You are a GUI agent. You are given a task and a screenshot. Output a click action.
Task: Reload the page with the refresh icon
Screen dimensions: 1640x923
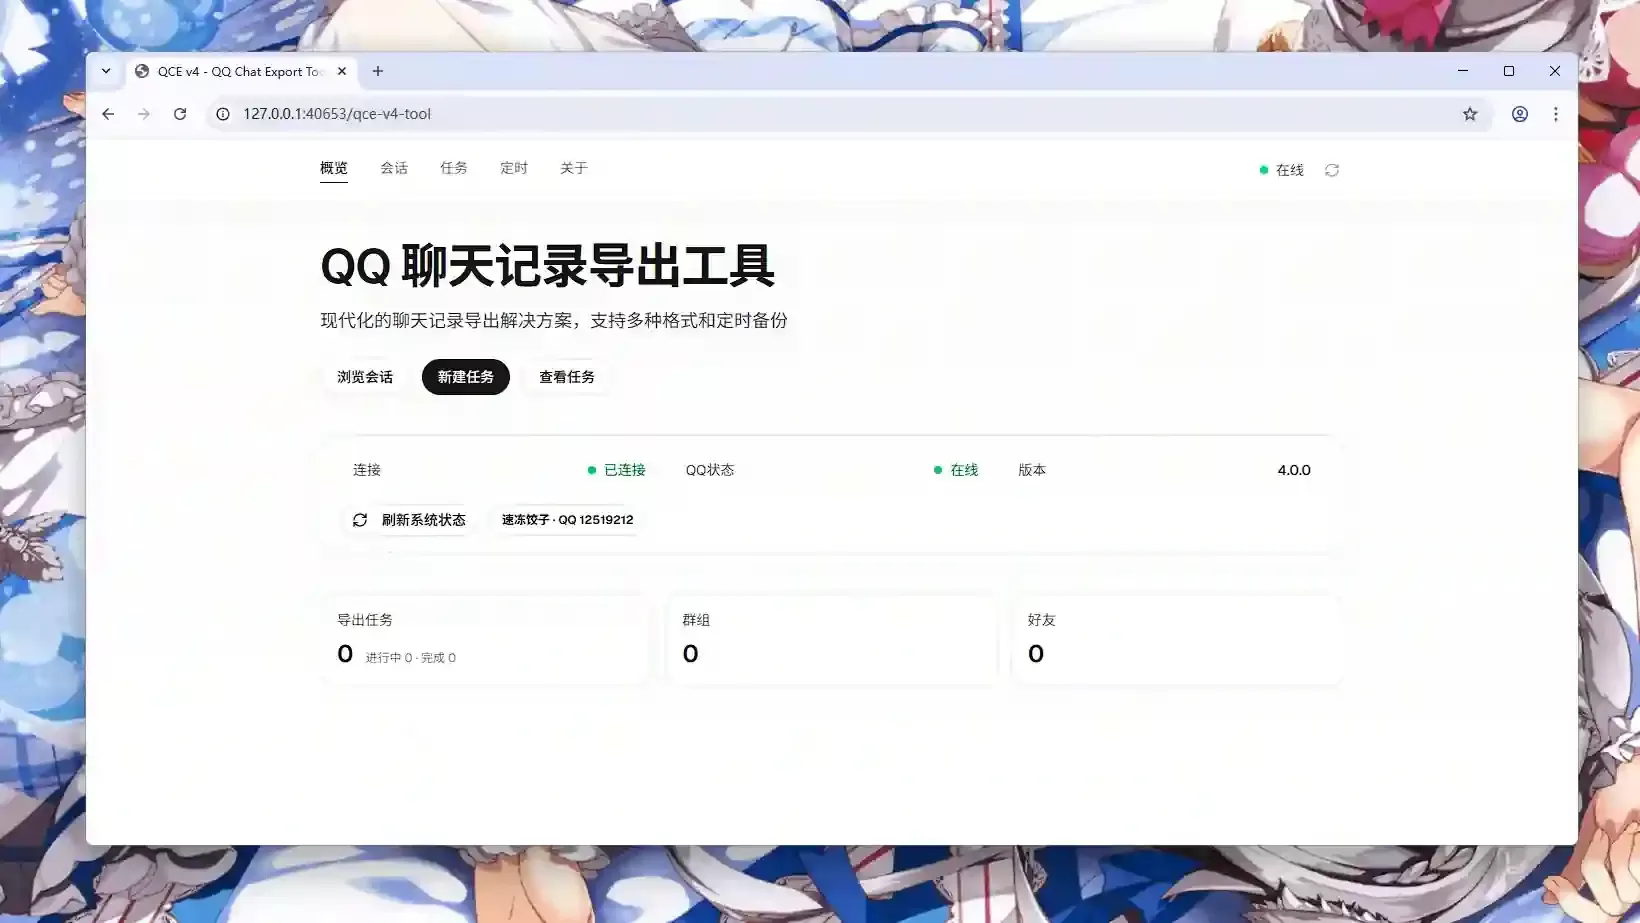tap(180, 114)
